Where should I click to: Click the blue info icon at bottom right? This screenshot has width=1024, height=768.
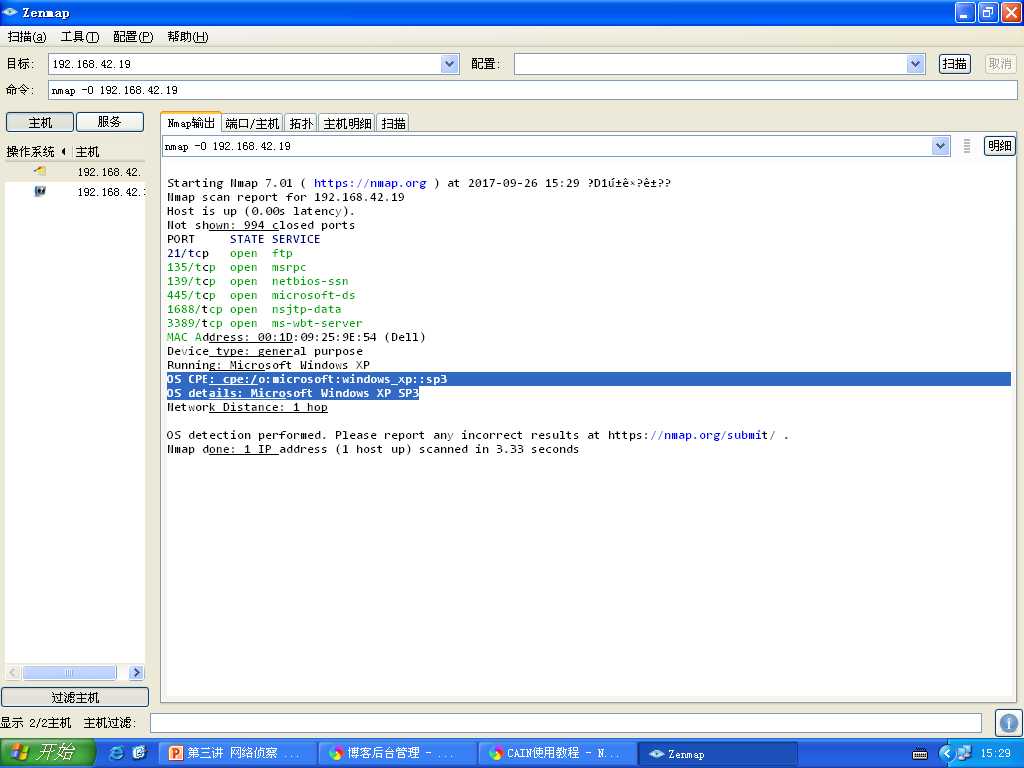click(1008, 723)
